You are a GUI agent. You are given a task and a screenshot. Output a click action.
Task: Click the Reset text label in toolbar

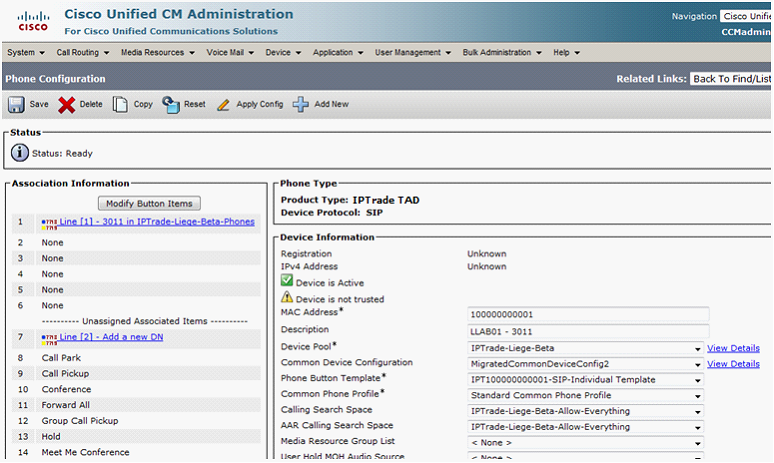click(194, 104)
